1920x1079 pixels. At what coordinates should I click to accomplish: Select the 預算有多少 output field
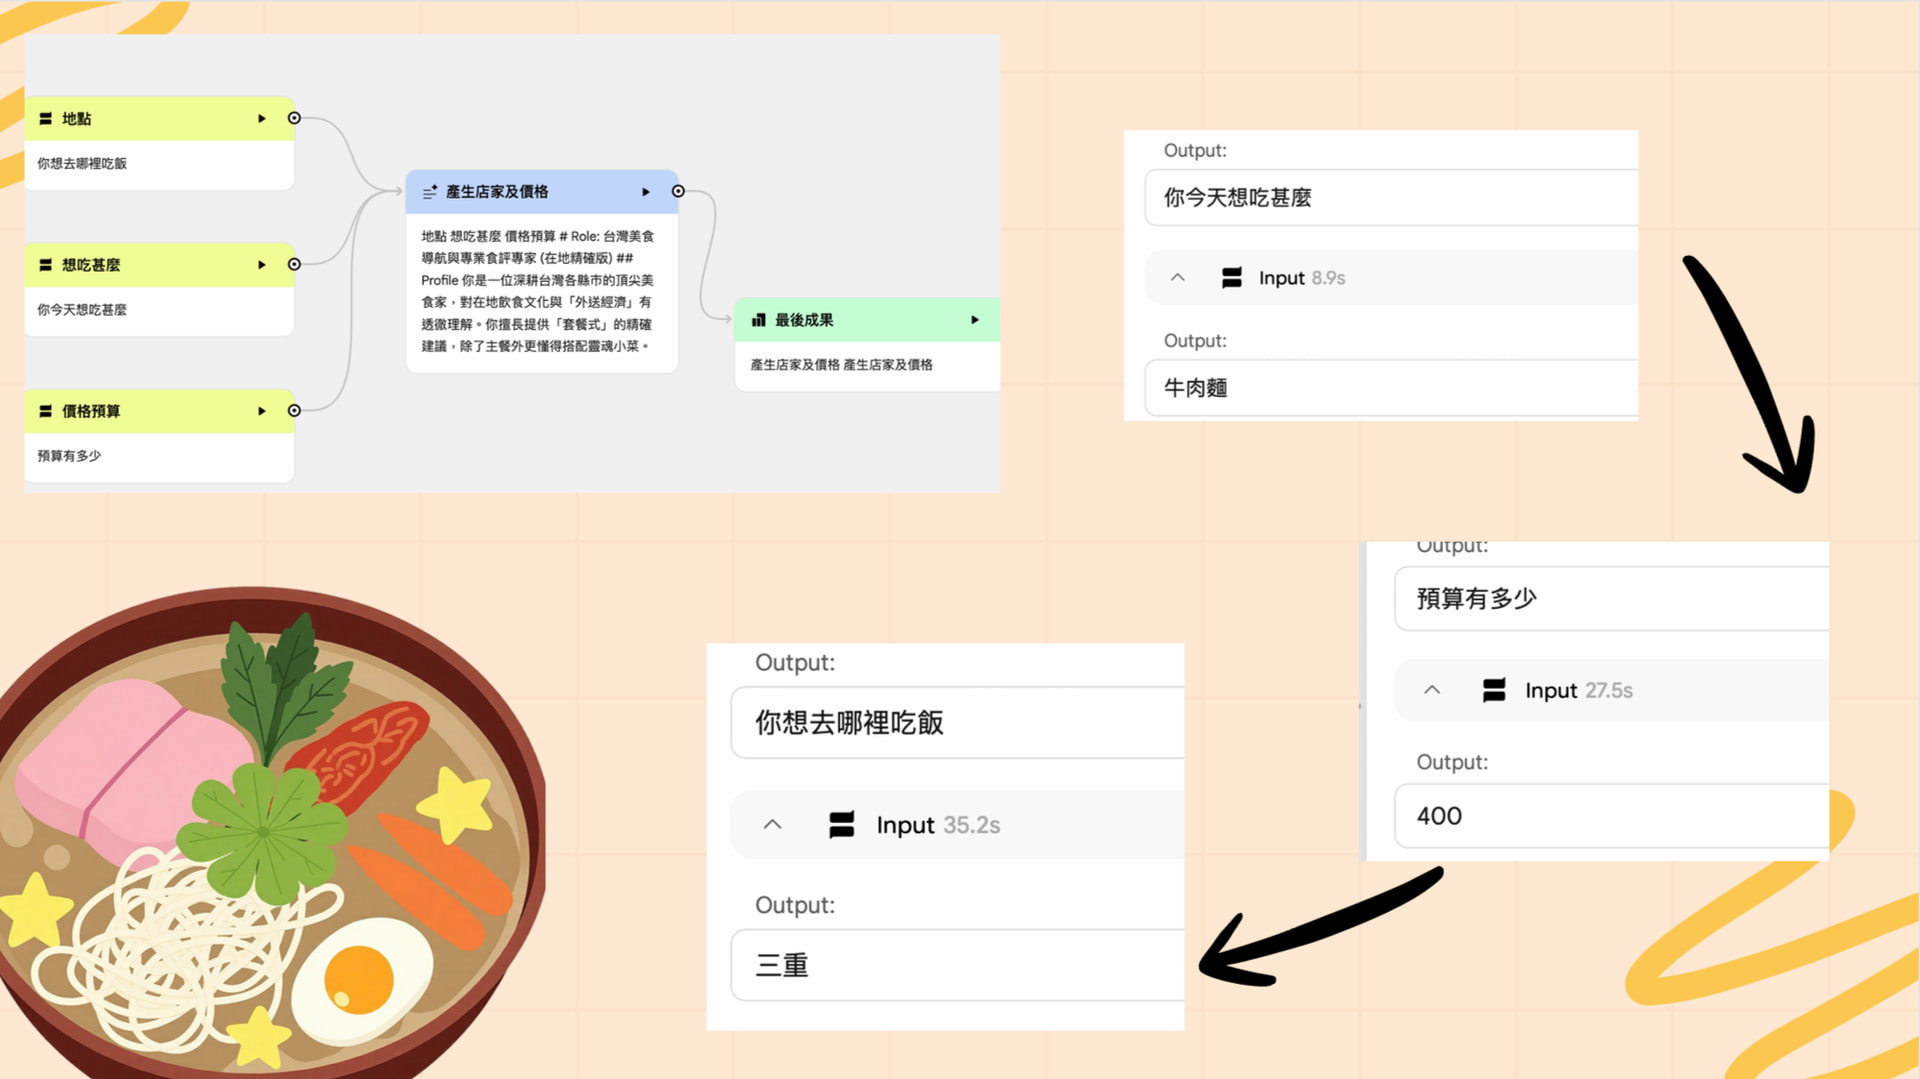(1610, 598)
